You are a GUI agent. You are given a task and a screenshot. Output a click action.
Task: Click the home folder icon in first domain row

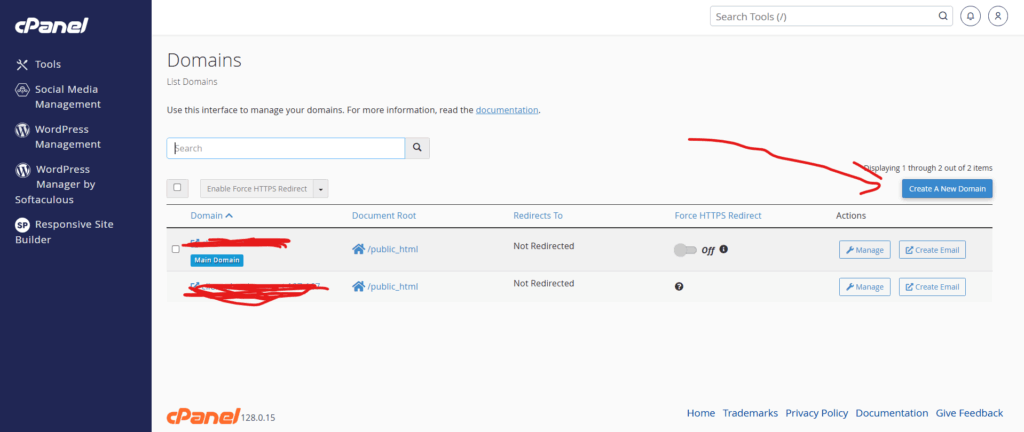[358, 249]
